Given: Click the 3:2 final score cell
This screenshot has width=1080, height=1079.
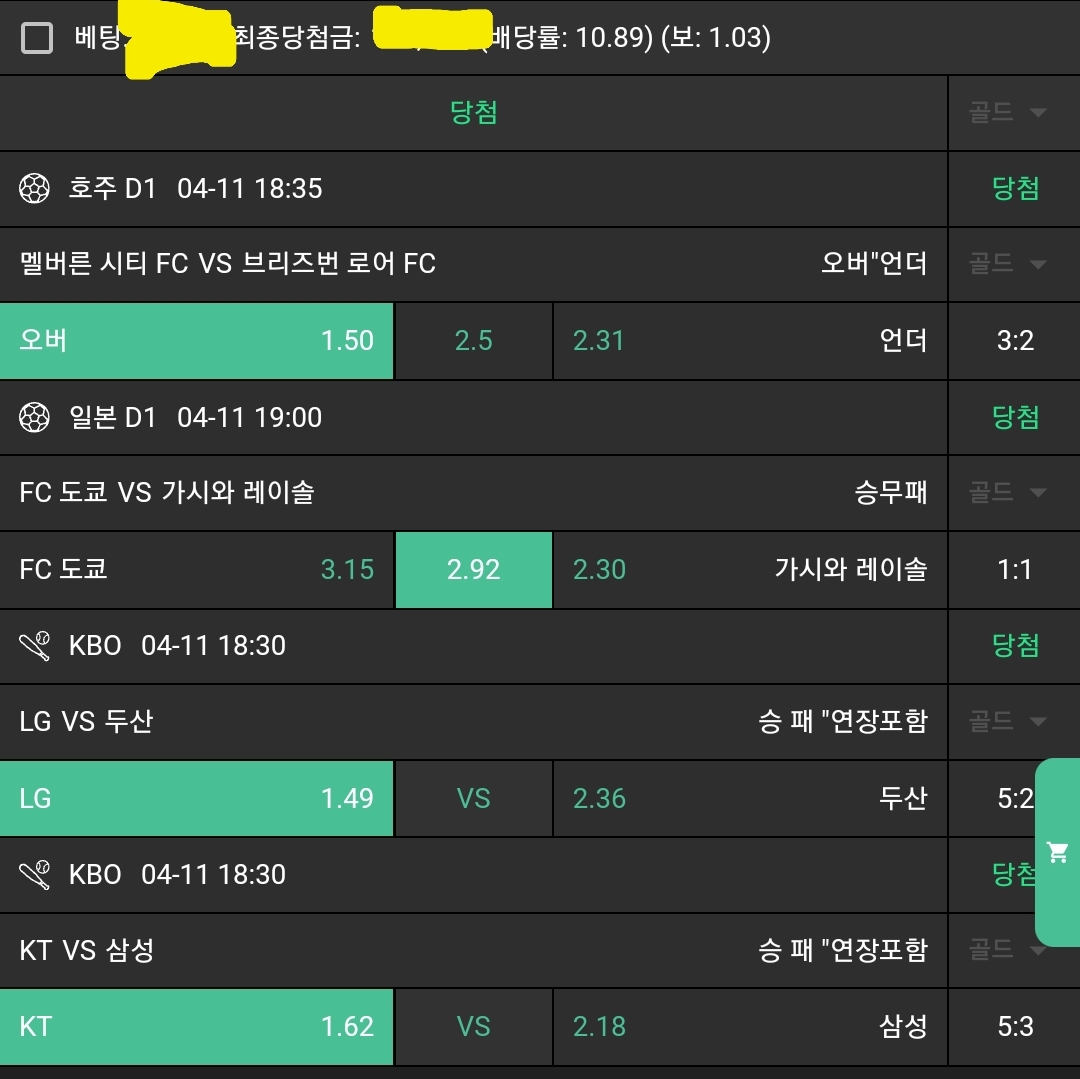Looking at the screenshot, I should point(1015,341).
